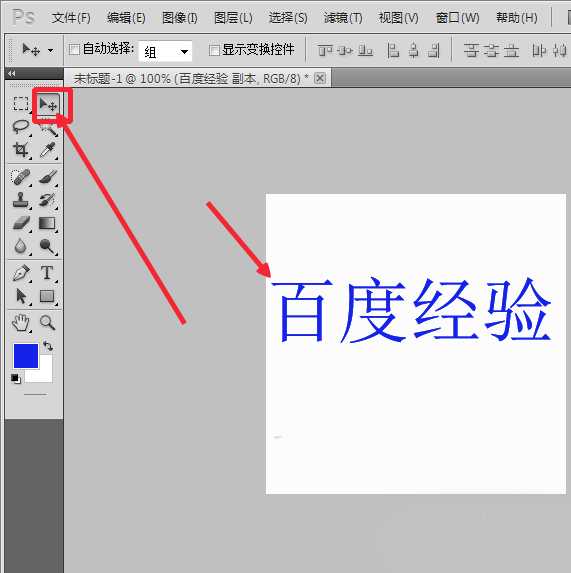
Task: Click the 百度经验 text on canvas
Action: [411, 310]
